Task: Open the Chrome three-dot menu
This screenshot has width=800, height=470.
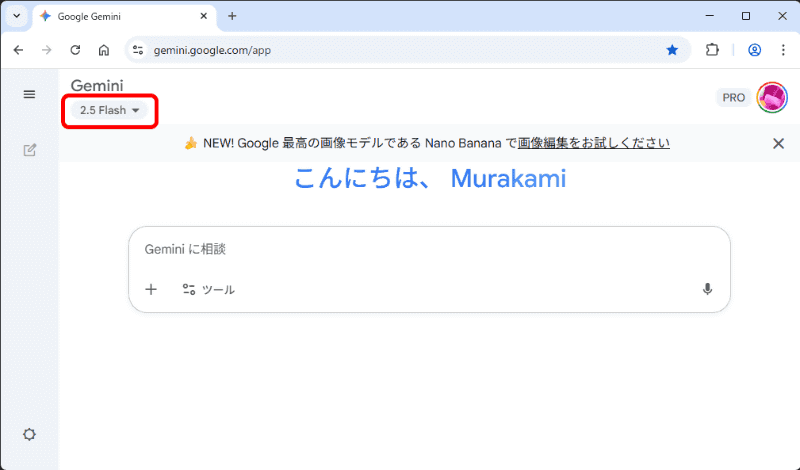Action: (x=783, y=50)
